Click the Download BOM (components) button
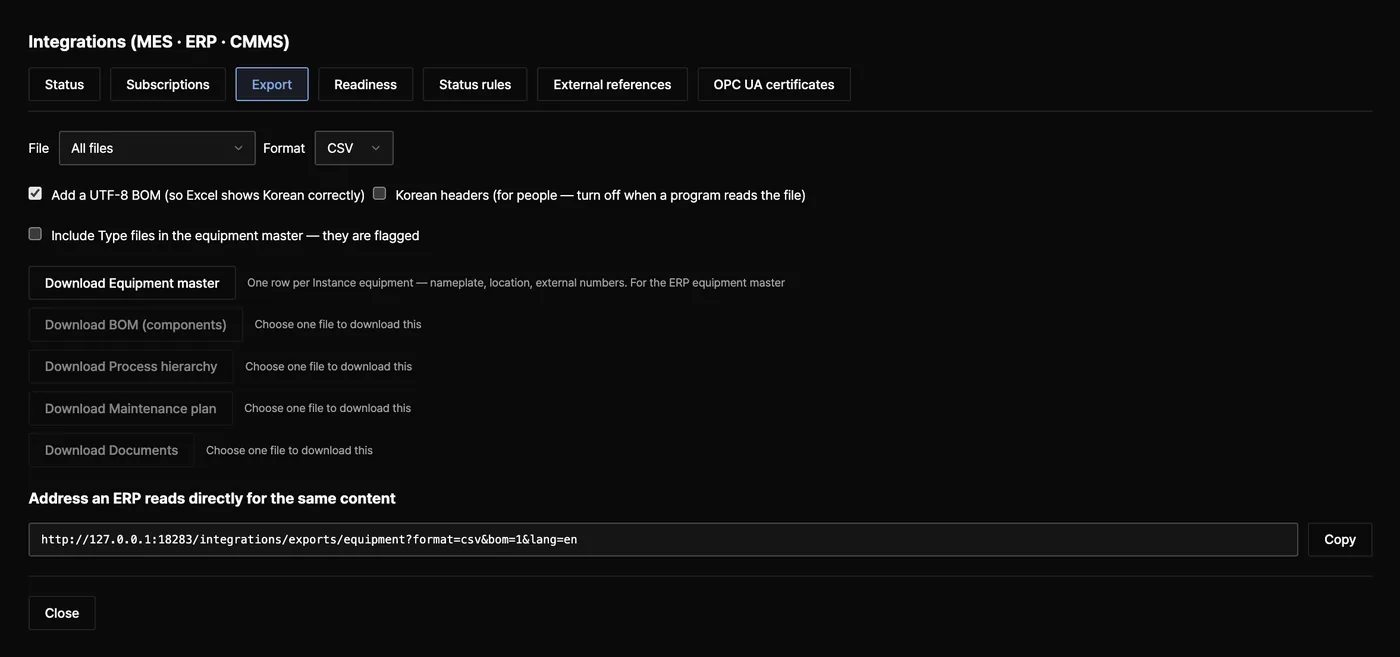 click(136, 325)
